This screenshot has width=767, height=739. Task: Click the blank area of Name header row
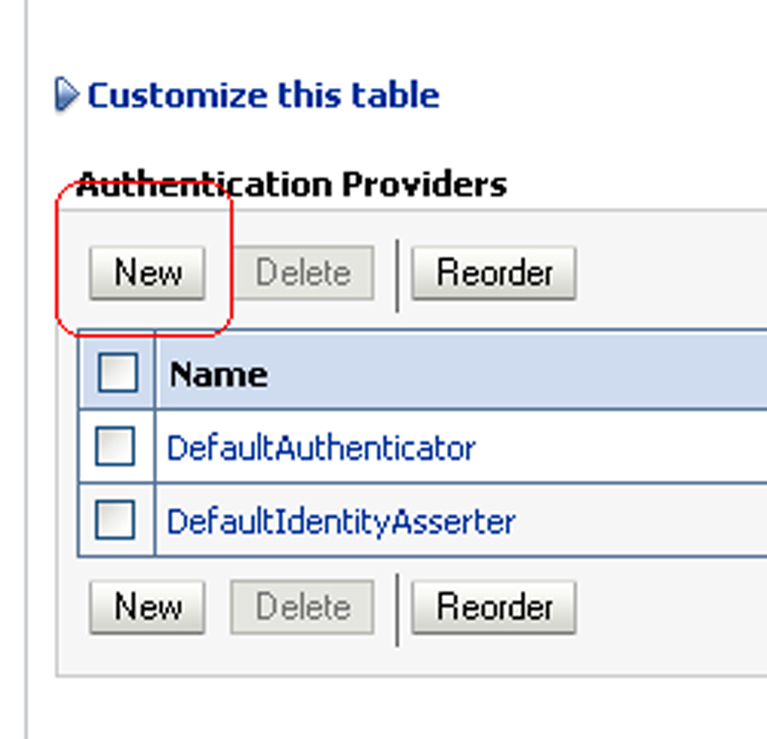click(519, 372)
